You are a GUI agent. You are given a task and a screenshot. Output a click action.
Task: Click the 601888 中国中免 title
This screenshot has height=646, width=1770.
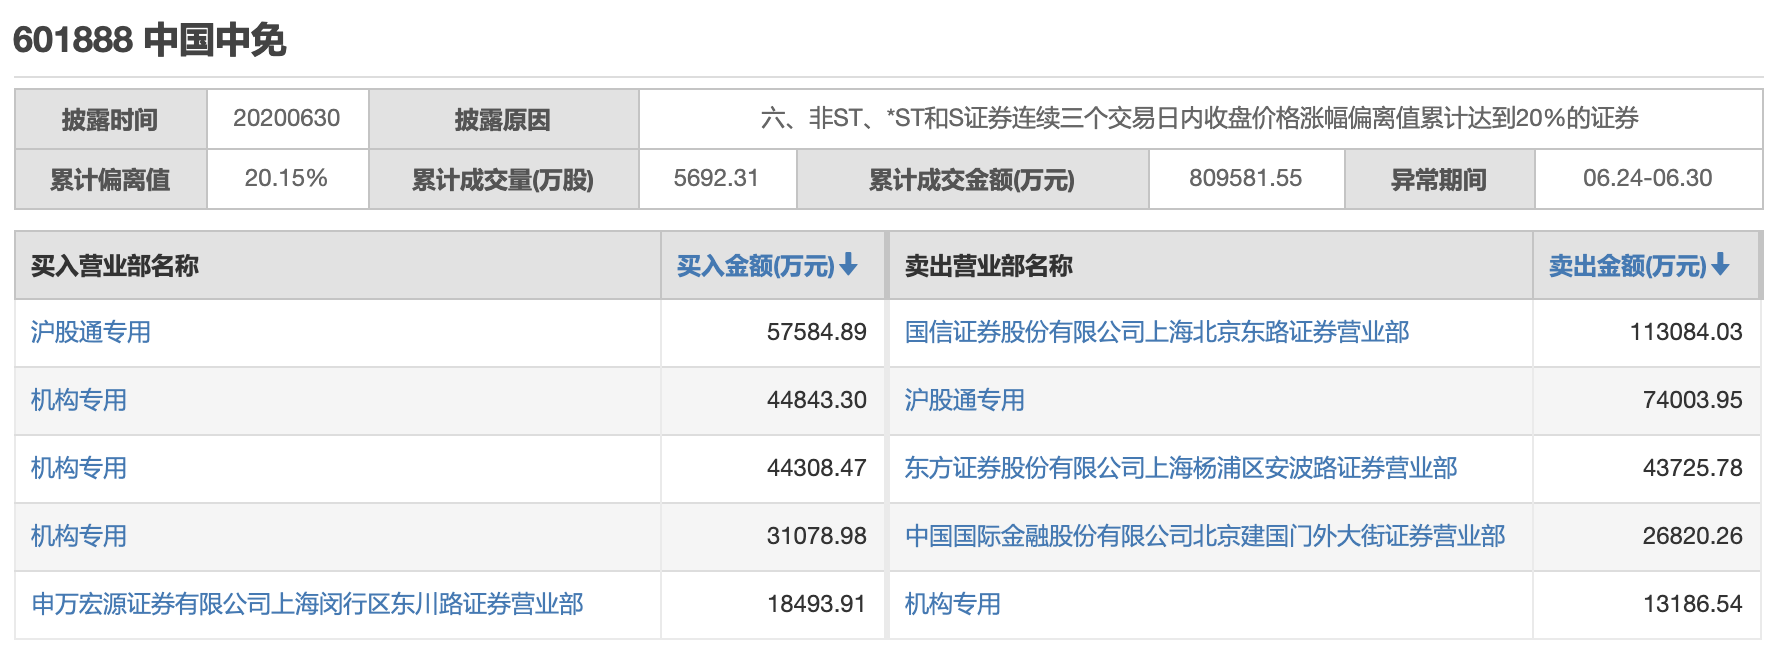(150, 40)
